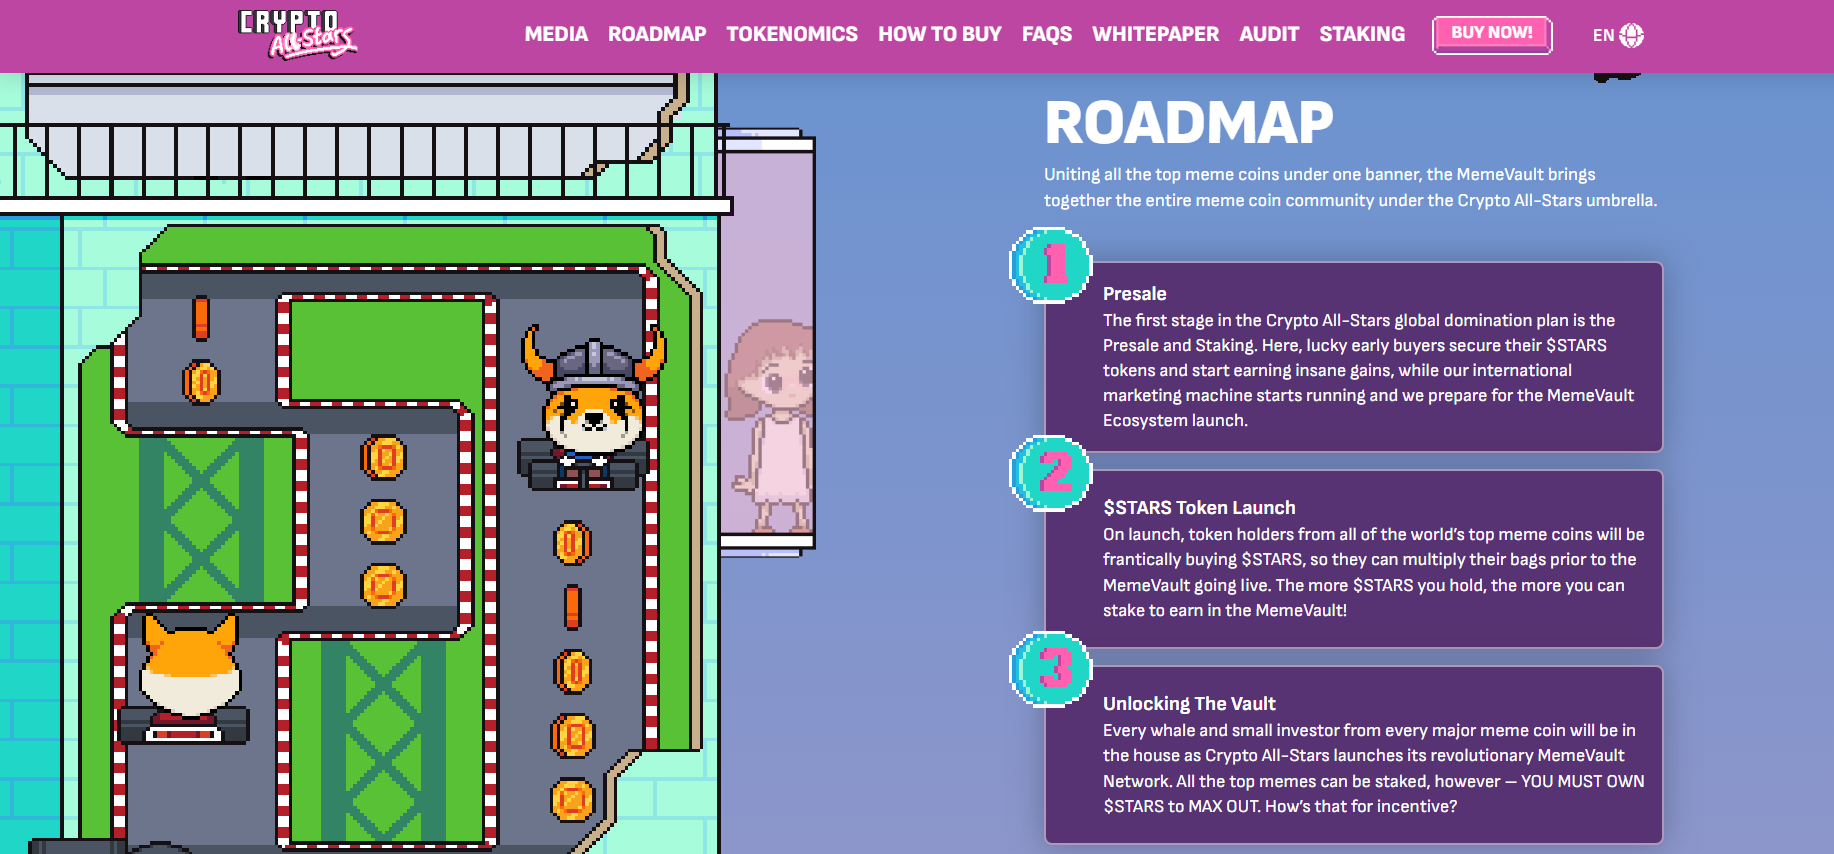Screen dimensions: 1834x854
Task: Click the Unlocking The Vault card
Action: [1354, 755]
